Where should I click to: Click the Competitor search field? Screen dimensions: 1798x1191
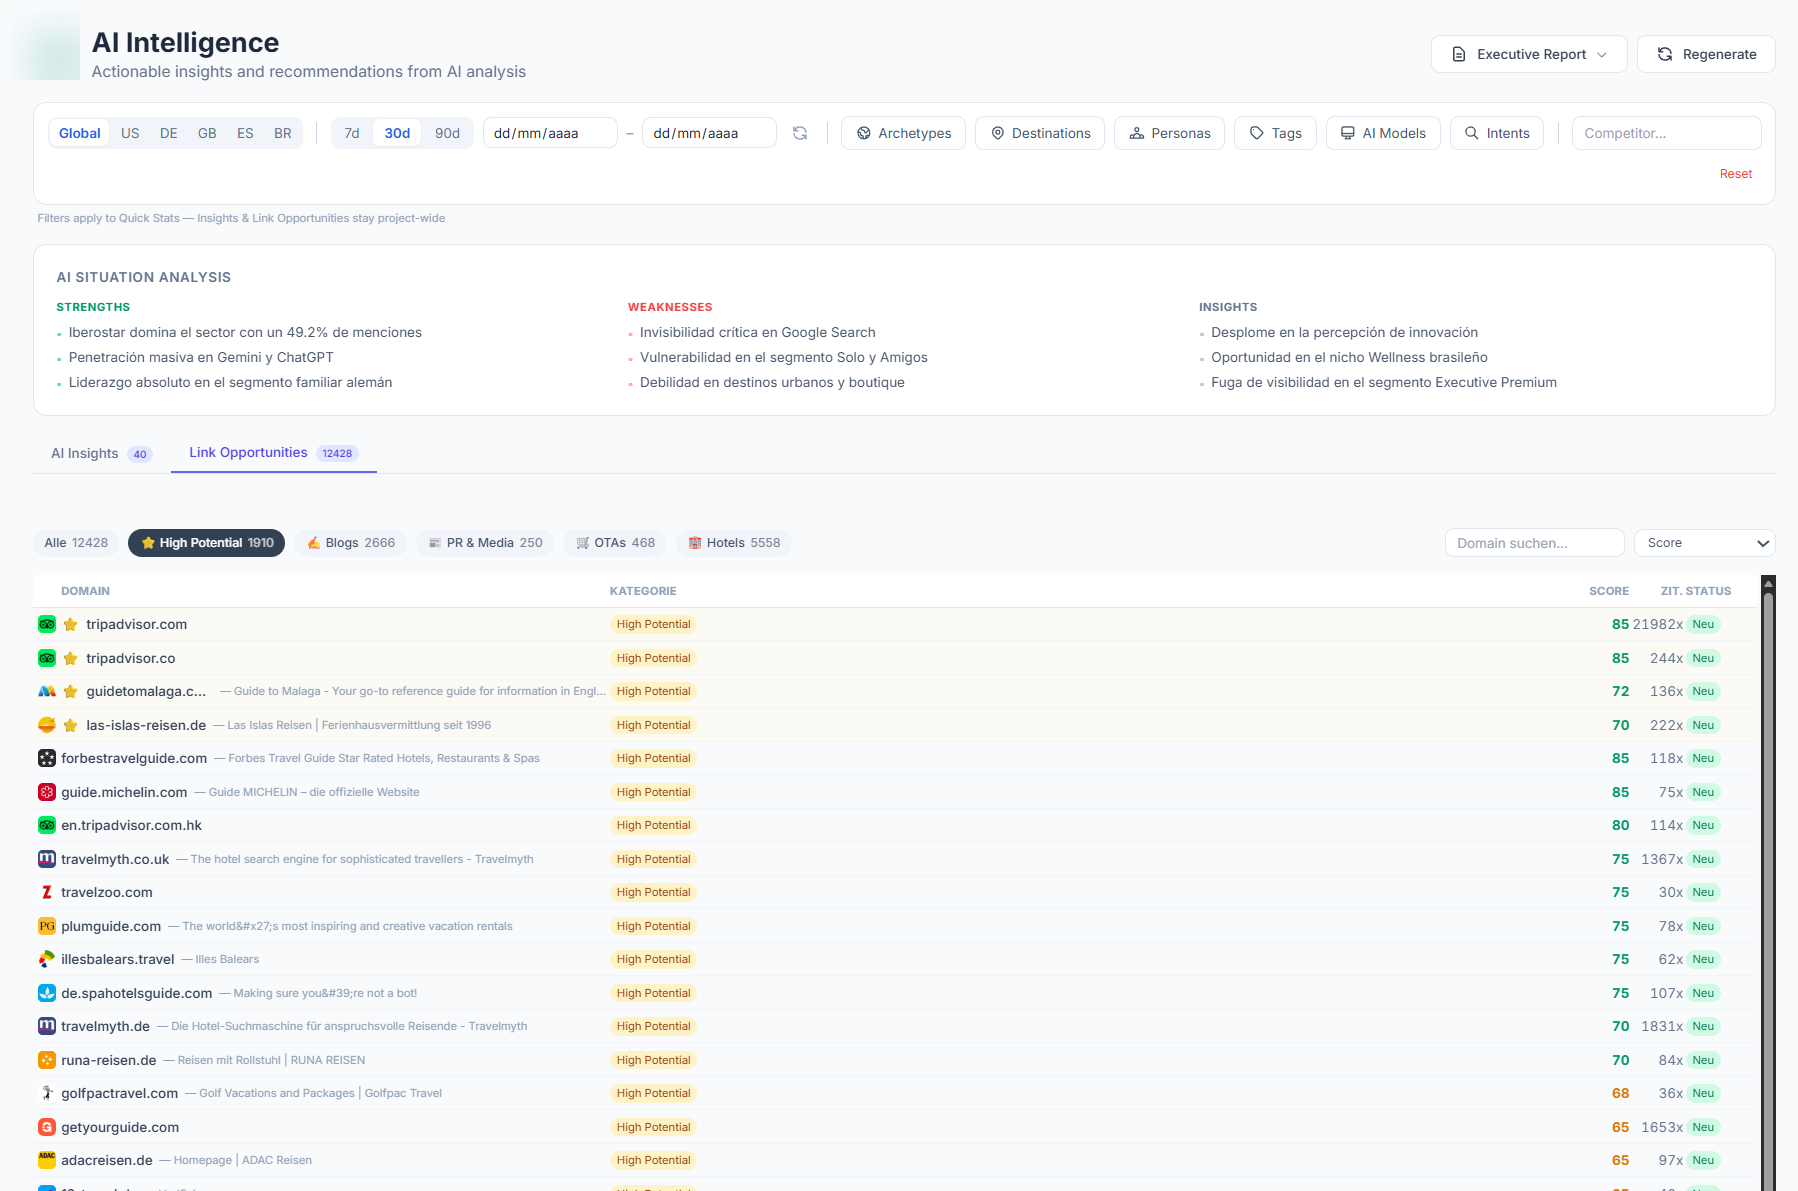click(1666, 133)
